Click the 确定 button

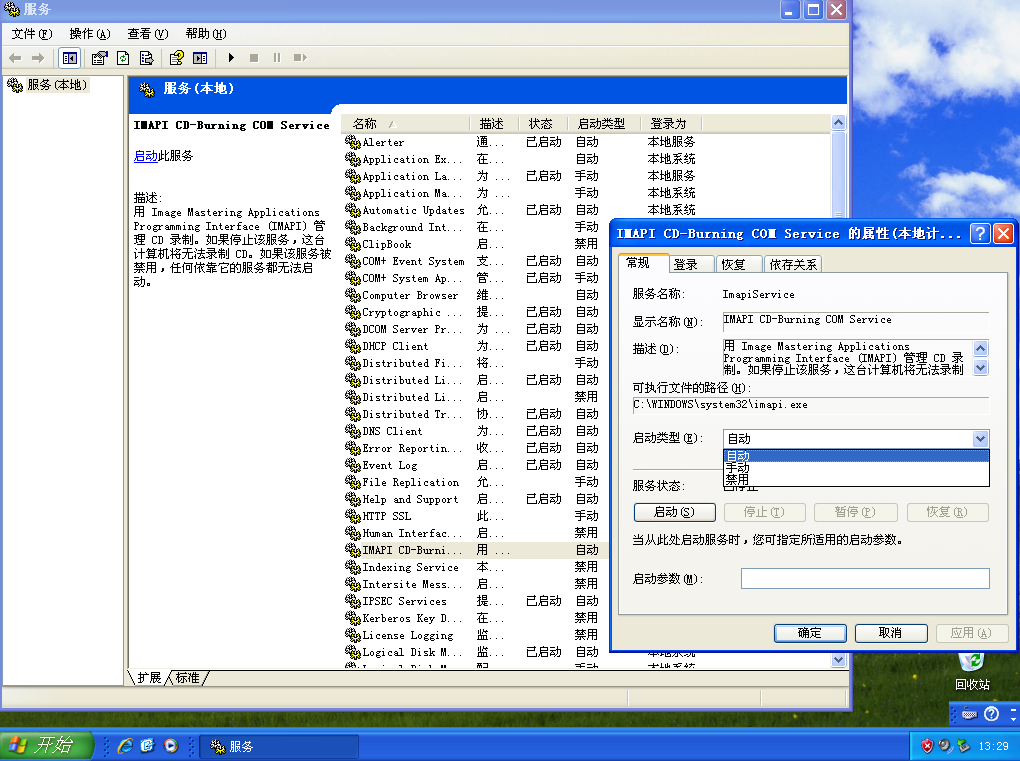(x=810, y=633)
